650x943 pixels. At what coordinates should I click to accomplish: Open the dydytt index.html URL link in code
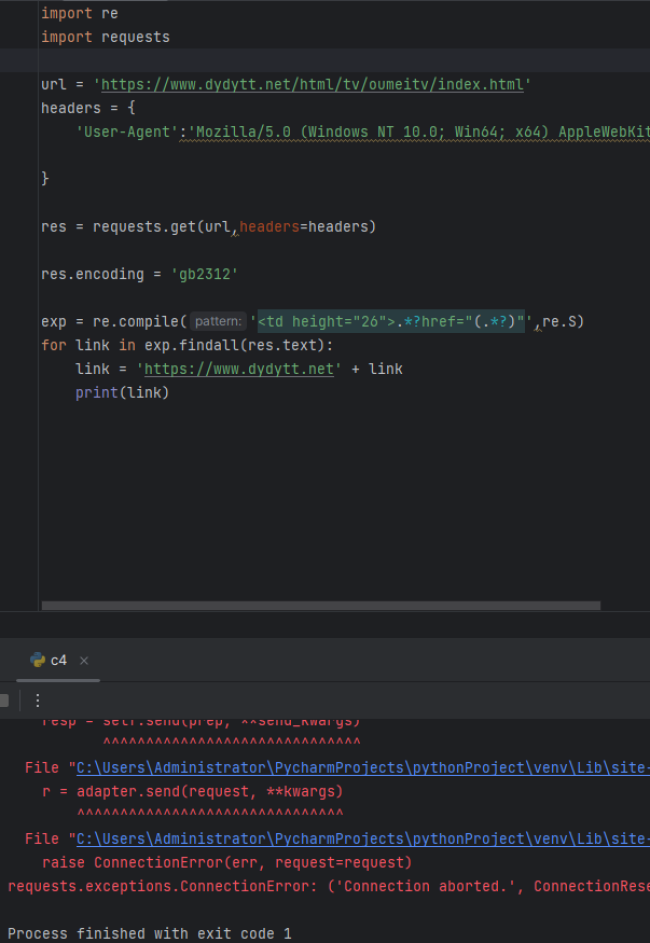point(313,84)
